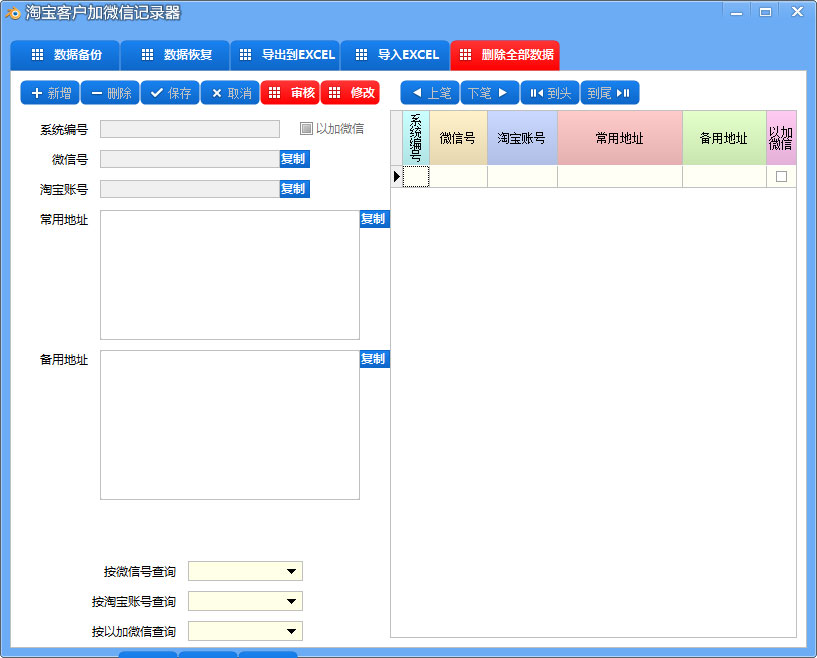The height and width of the screenshot is (658, 817).
Task: Click the 数据恢复 restore button
Action: (x=175, y=55)
